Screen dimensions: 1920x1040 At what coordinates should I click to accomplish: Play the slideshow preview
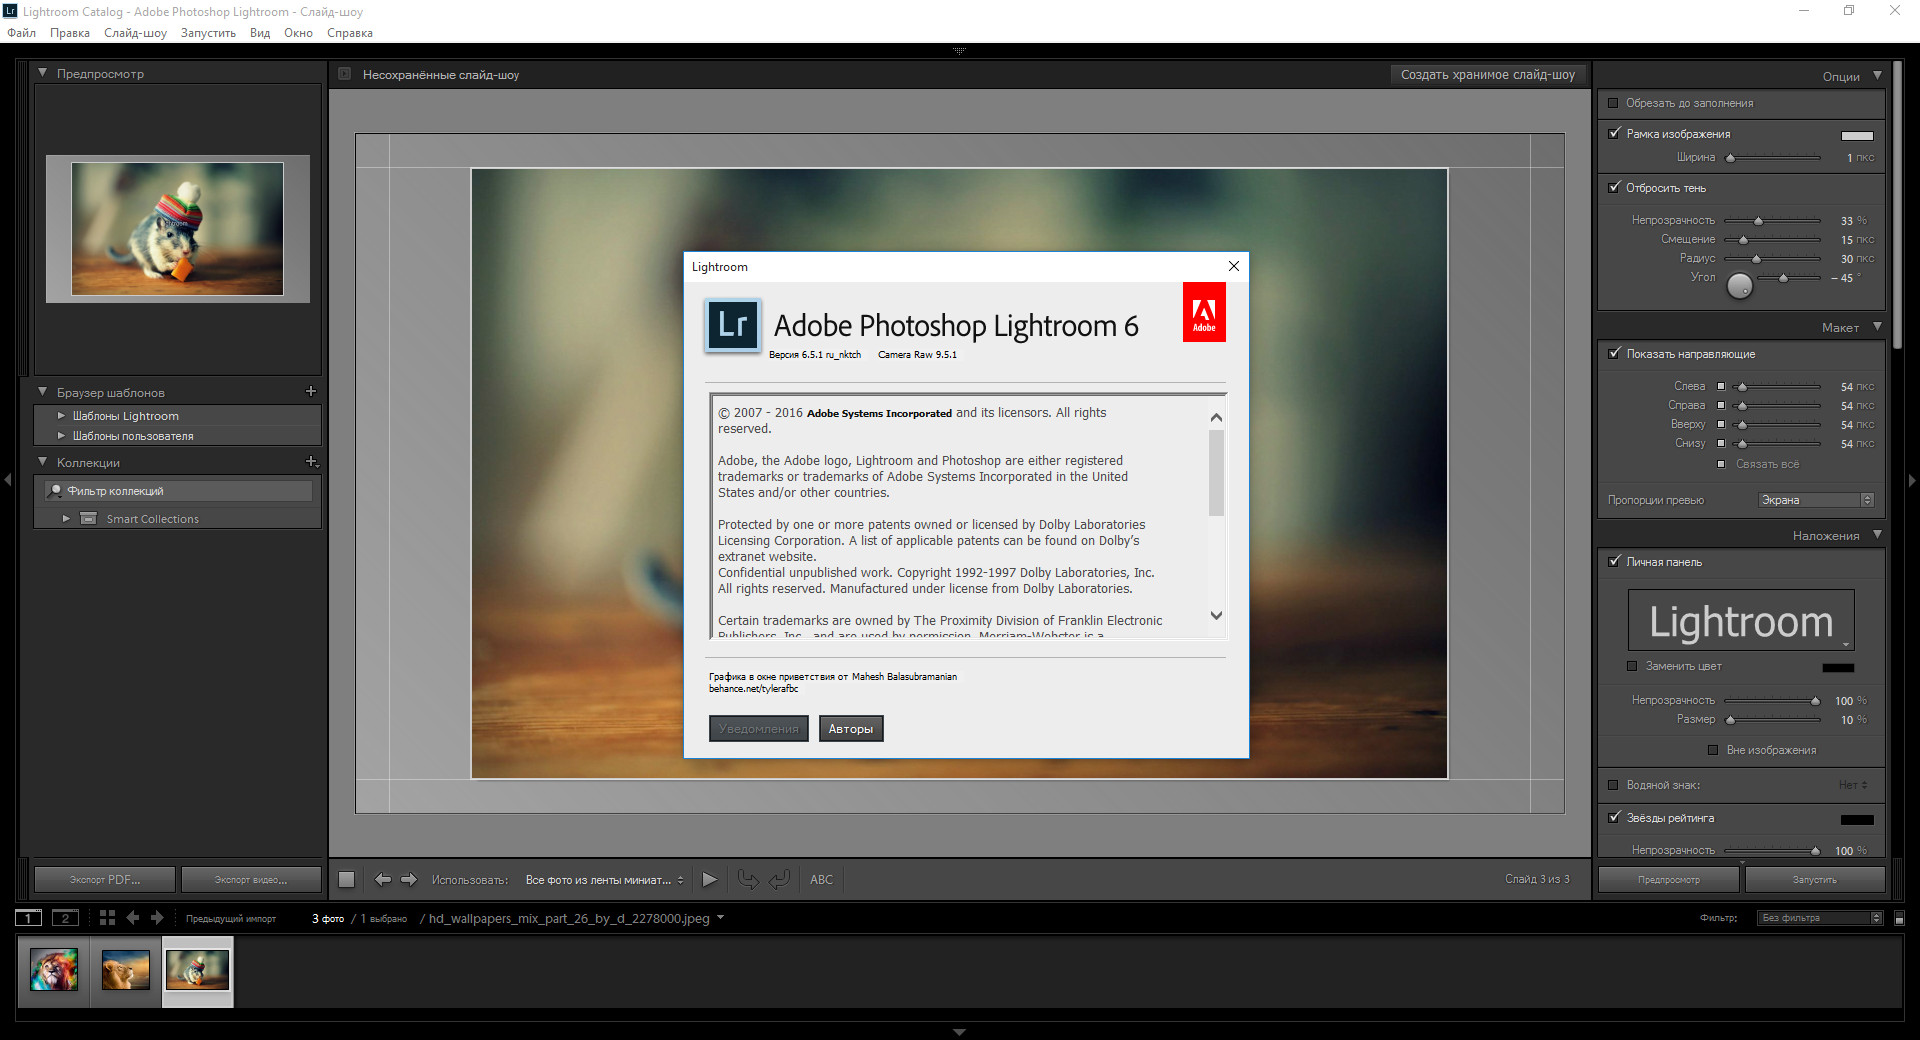click(709, 880)
